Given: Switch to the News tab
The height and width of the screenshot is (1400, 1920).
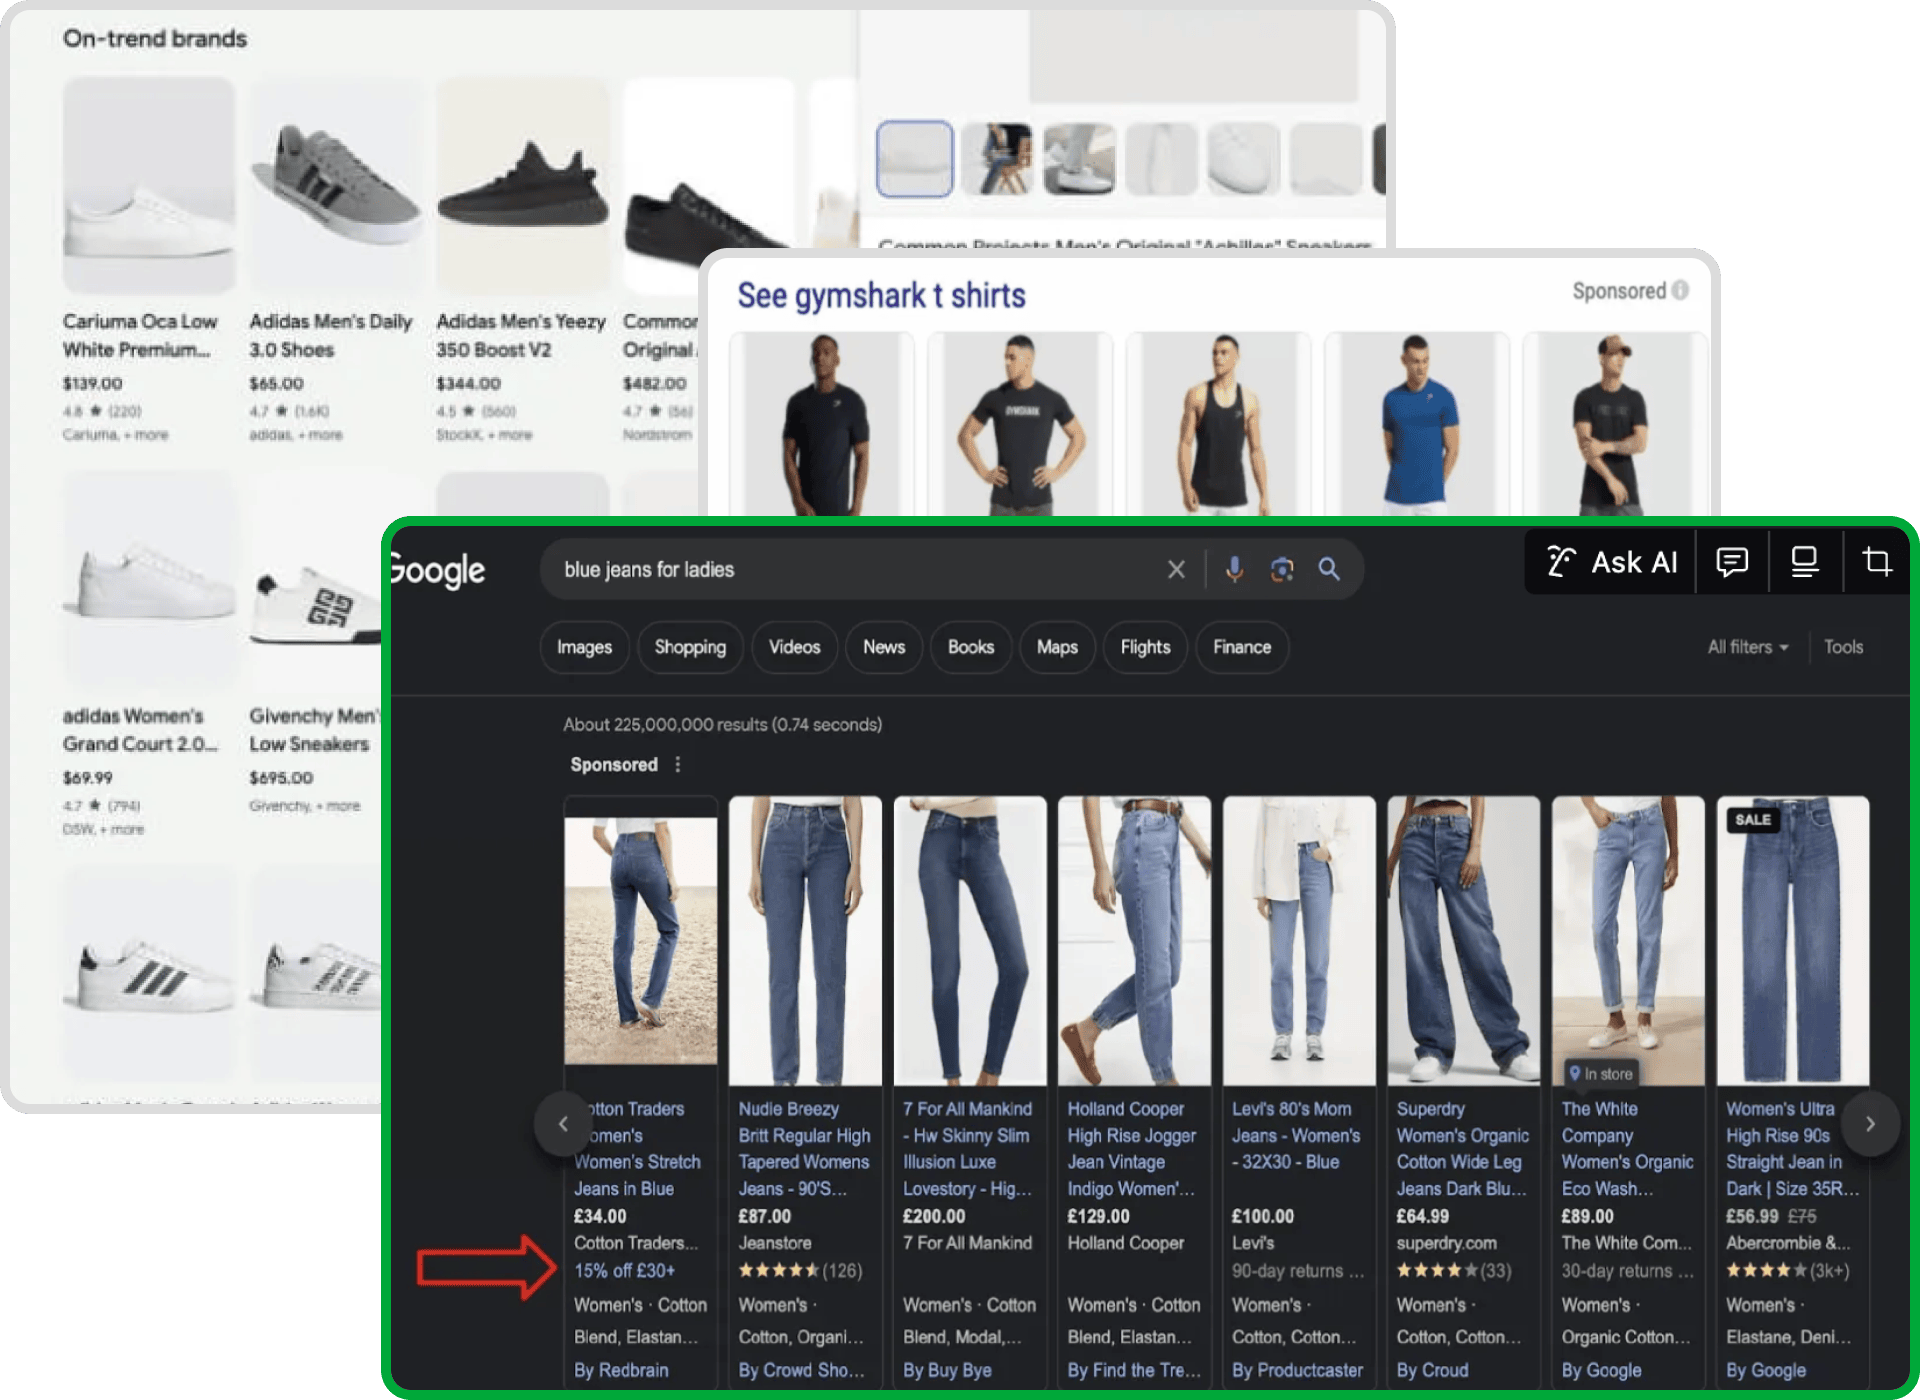Looking at the screenshot, I should 884,647.
